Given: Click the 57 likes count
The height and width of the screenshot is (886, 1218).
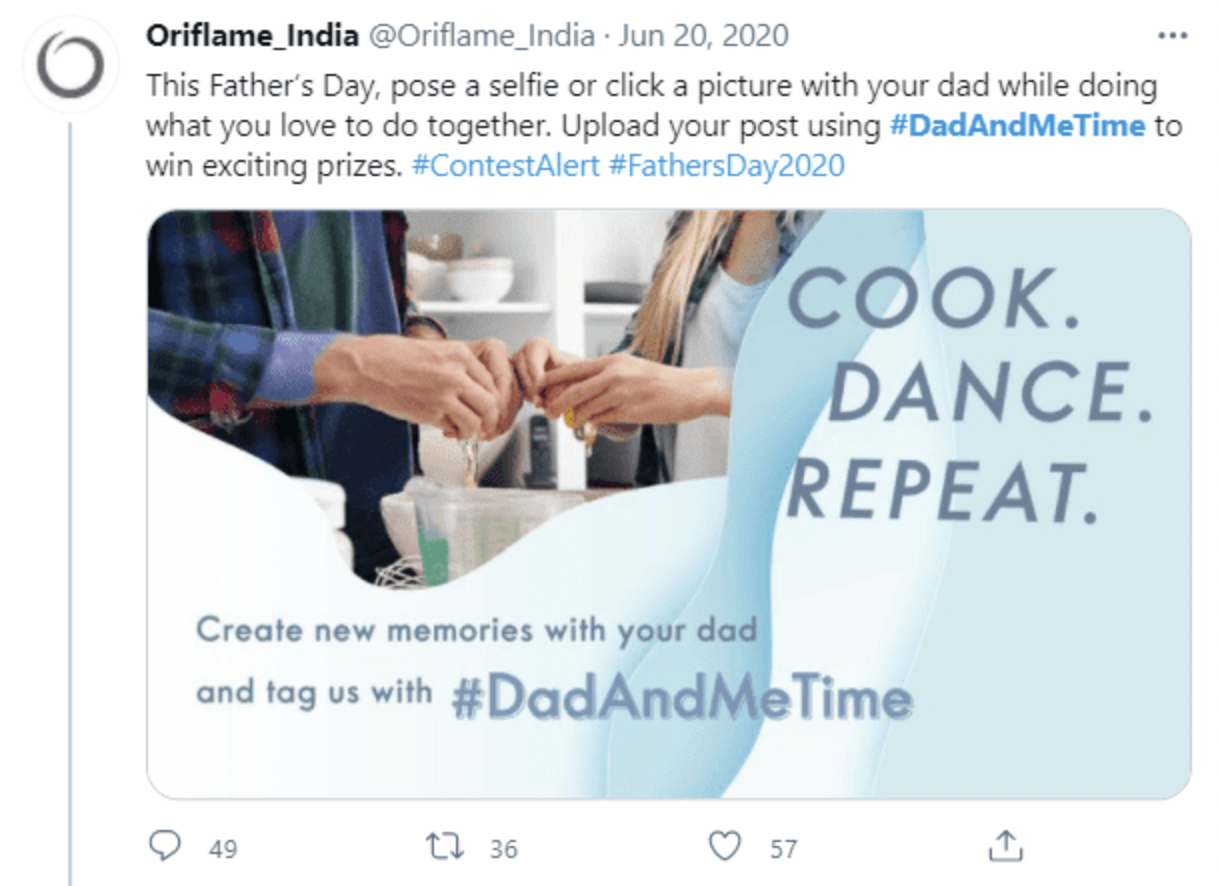Looking at the screenshot, I should [783, 849].
